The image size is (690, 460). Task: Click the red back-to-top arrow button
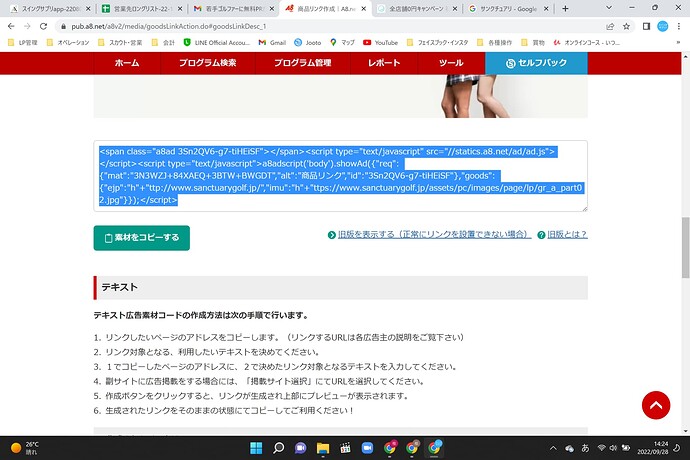[x=656, y=405]
